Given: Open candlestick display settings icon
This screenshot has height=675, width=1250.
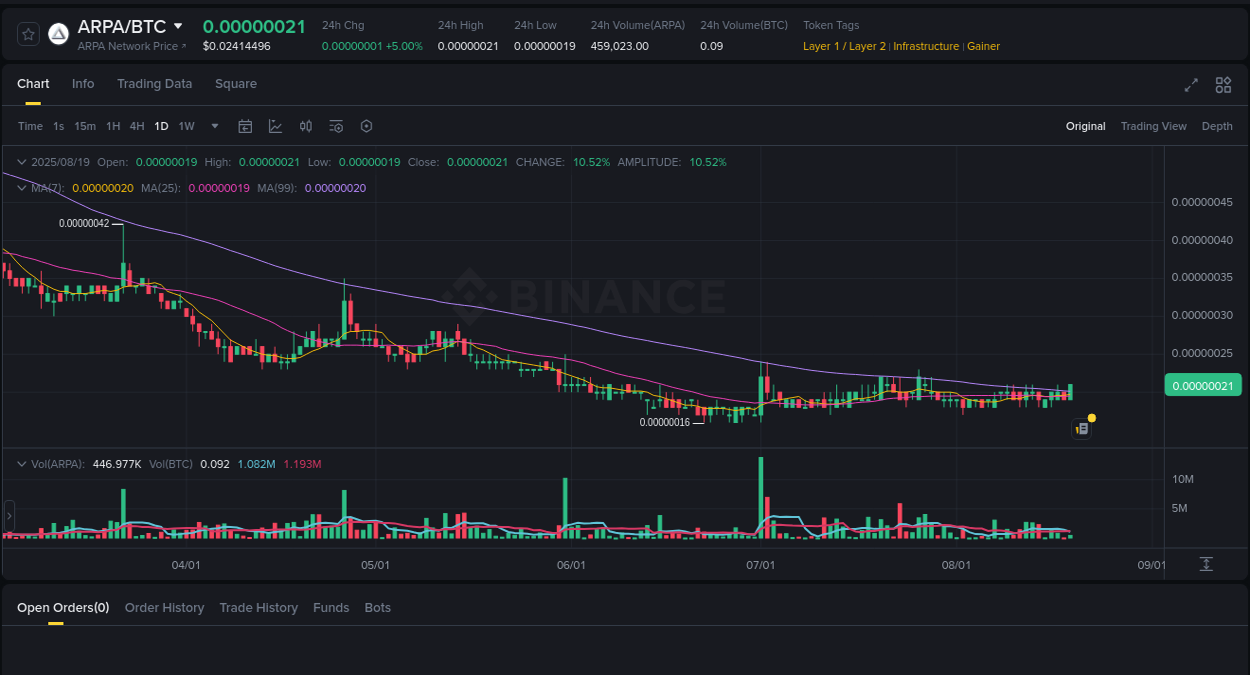Looking at the screenshot, I should point(306,126).
